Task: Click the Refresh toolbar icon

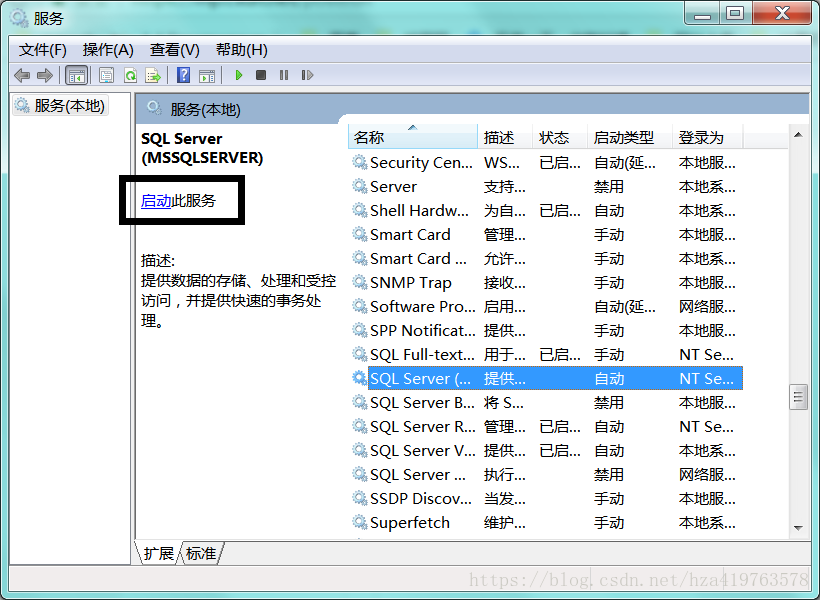Action: coord(130,75)
